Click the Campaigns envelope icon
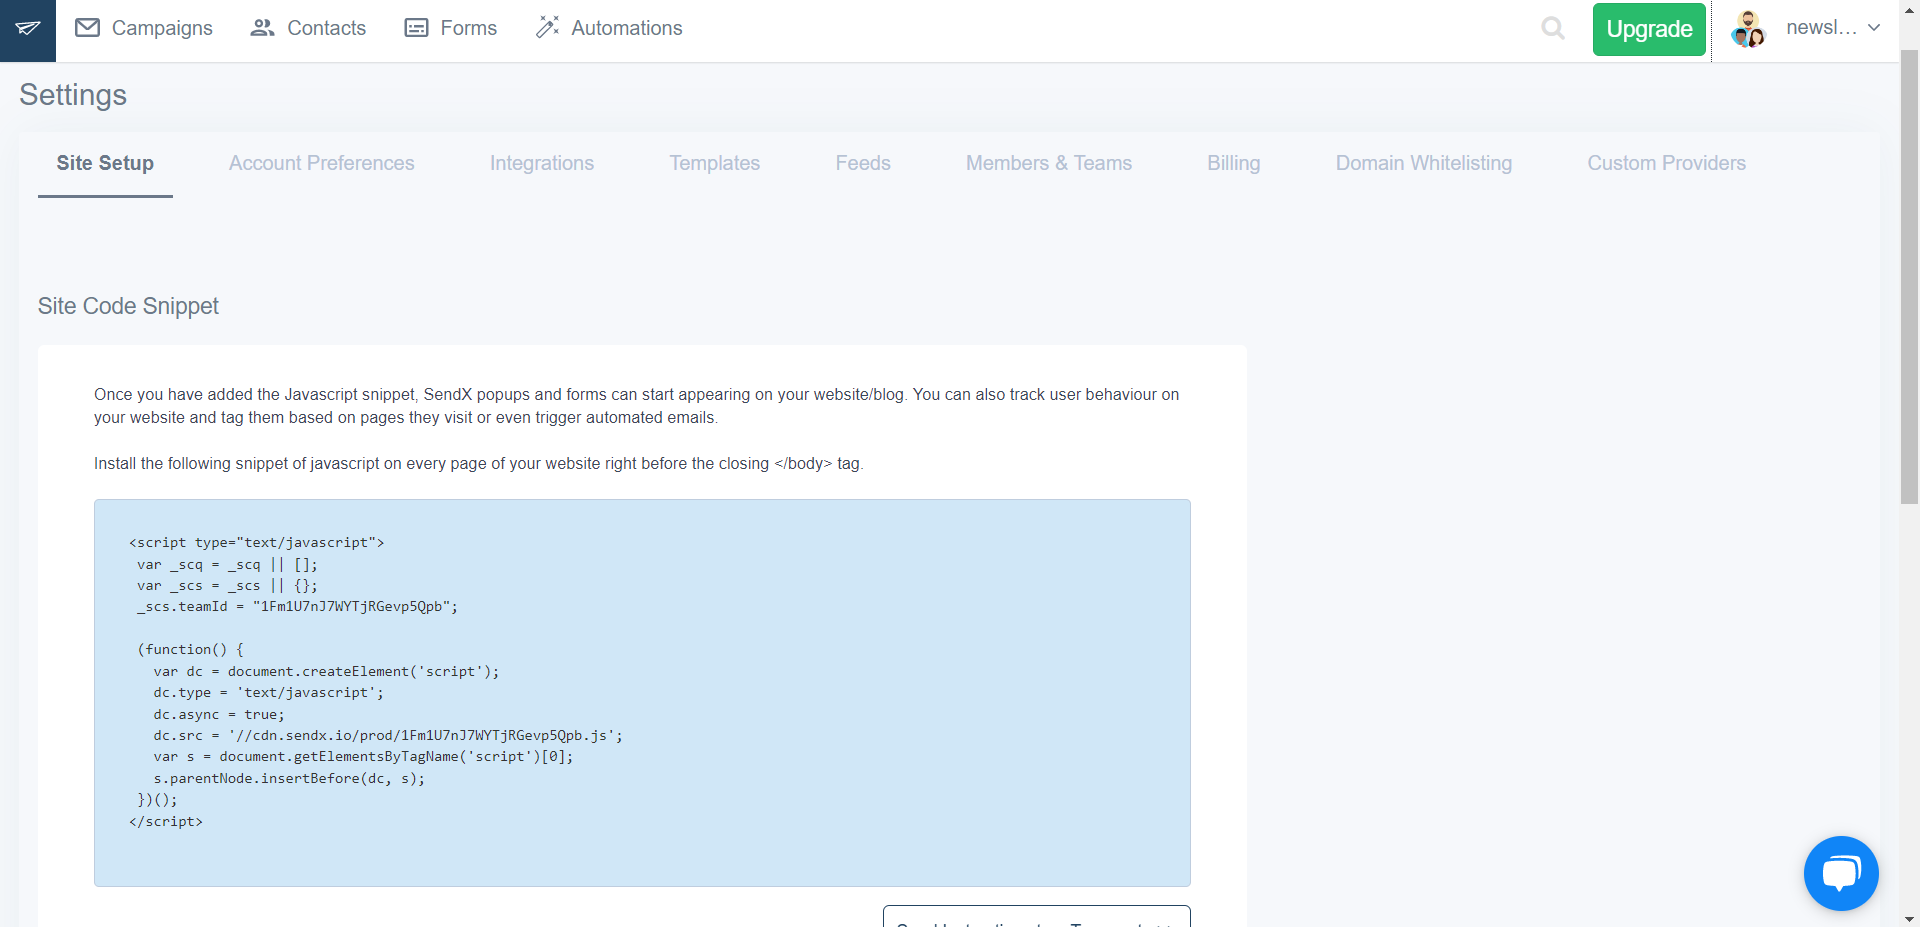The image size is (1920, 927). click(x=88, y=28)
